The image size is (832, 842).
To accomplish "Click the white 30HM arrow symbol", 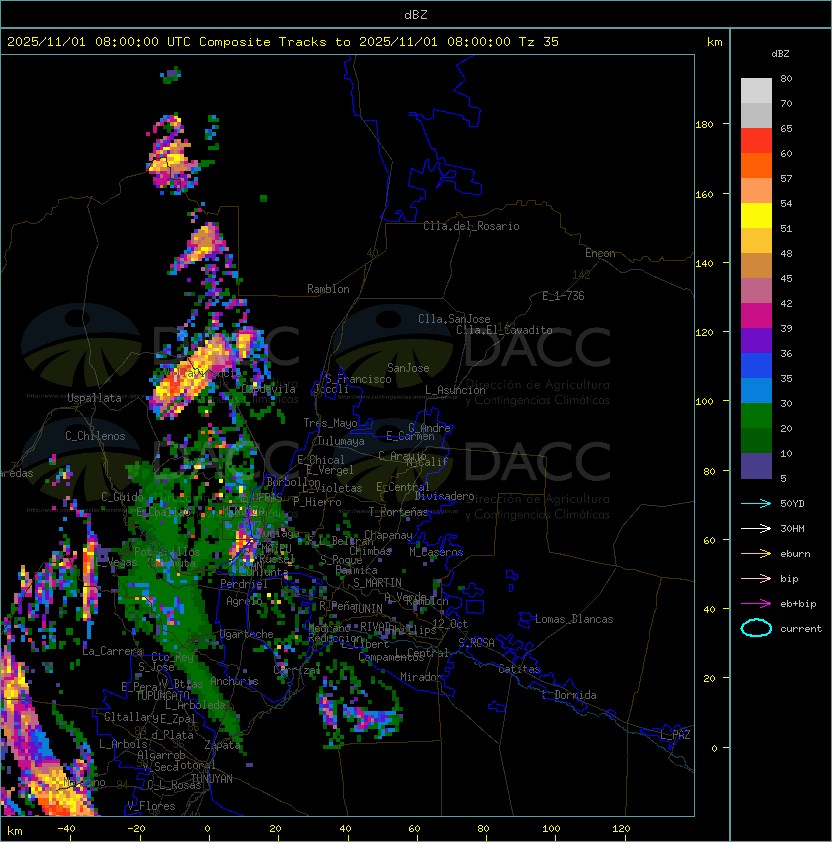I will (756, 528).
